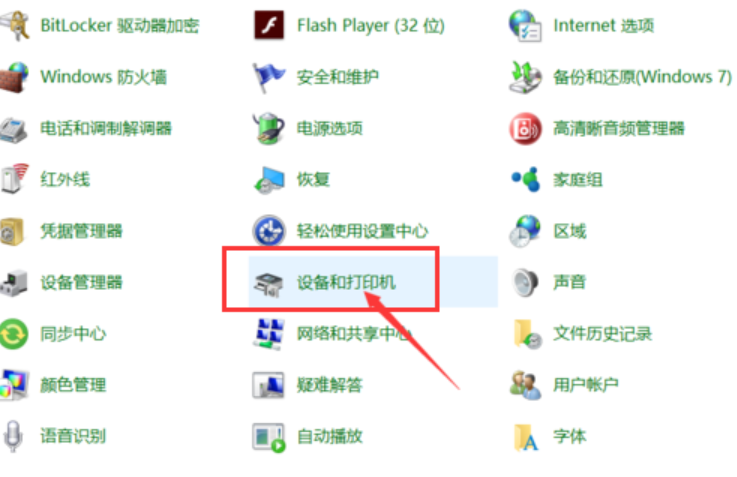
Task: Click the Flash Player (32 位) icon
Action: [269, 25]
